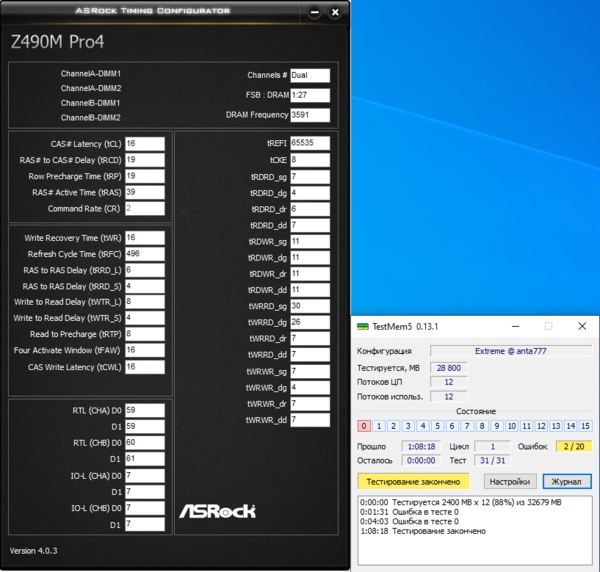This screenshot has height=572, width=600.
Task: Click the tREFI field showing 65535
Action: 310,143
